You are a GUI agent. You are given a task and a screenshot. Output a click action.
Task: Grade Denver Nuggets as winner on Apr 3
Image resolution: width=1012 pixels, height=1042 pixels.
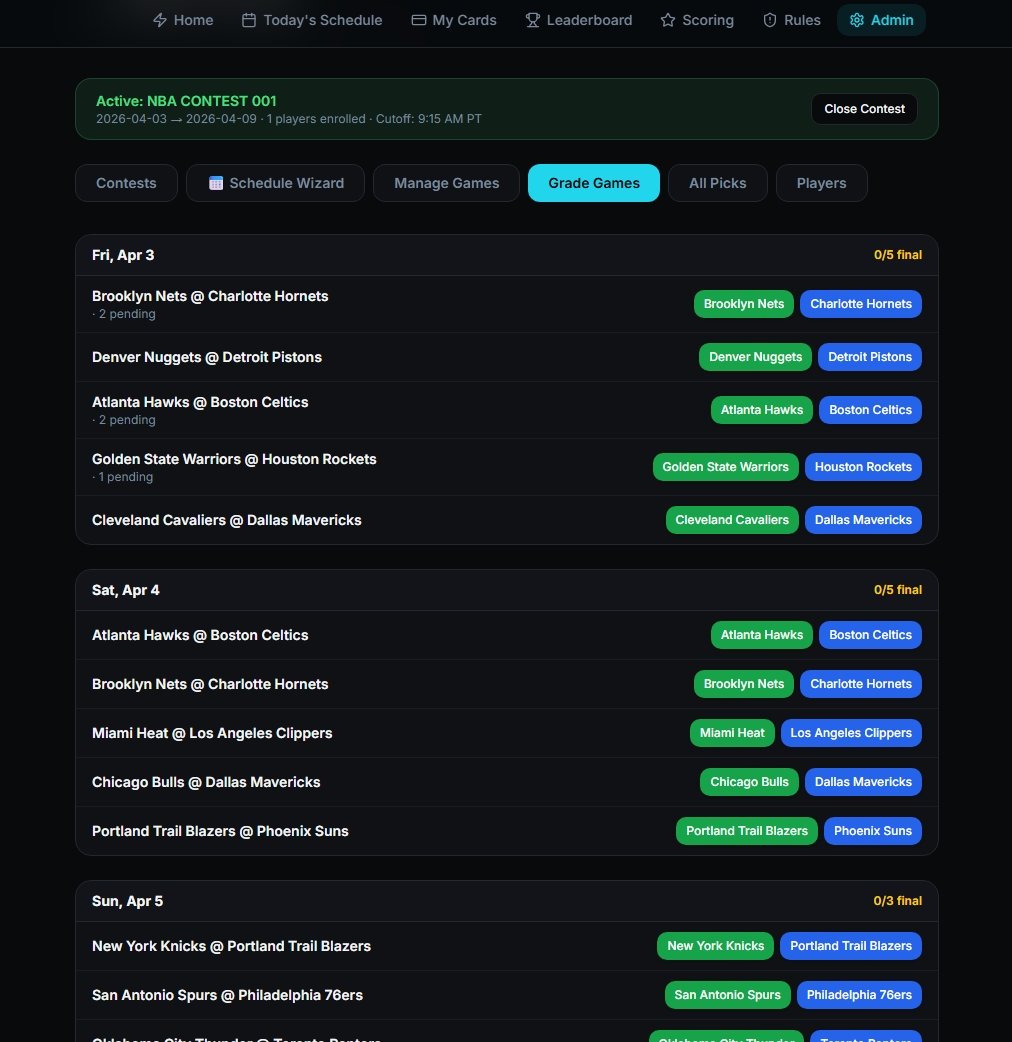[x=755, y=357]
